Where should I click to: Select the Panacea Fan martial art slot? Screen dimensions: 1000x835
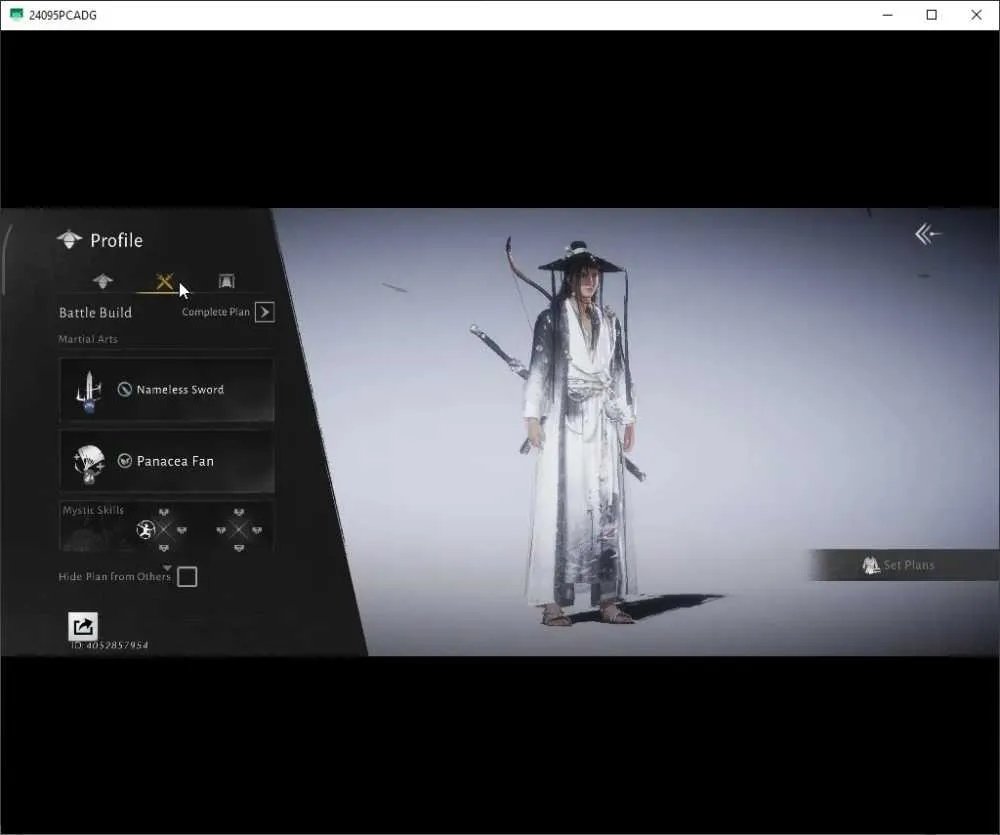[x=167, y=461]
